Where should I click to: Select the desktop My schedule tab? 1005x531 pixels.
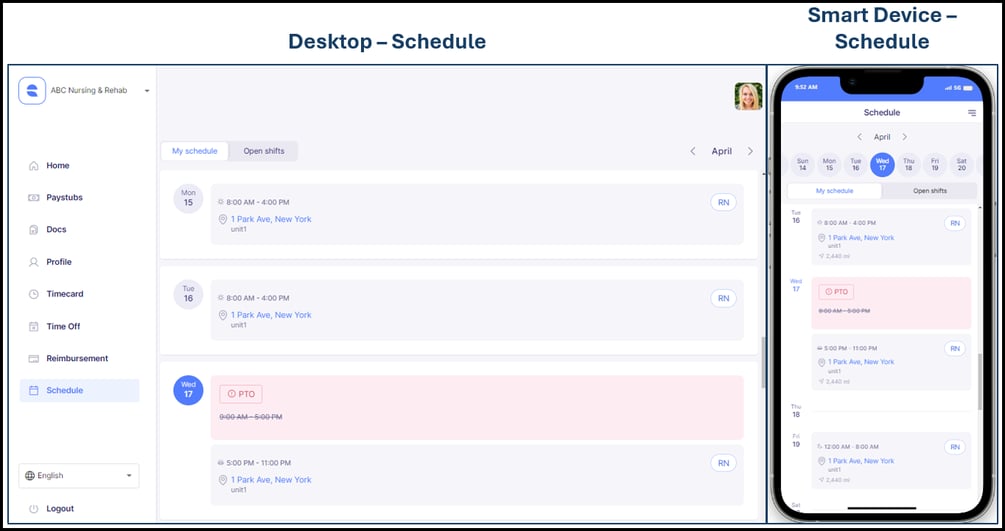tap(194, 151)
